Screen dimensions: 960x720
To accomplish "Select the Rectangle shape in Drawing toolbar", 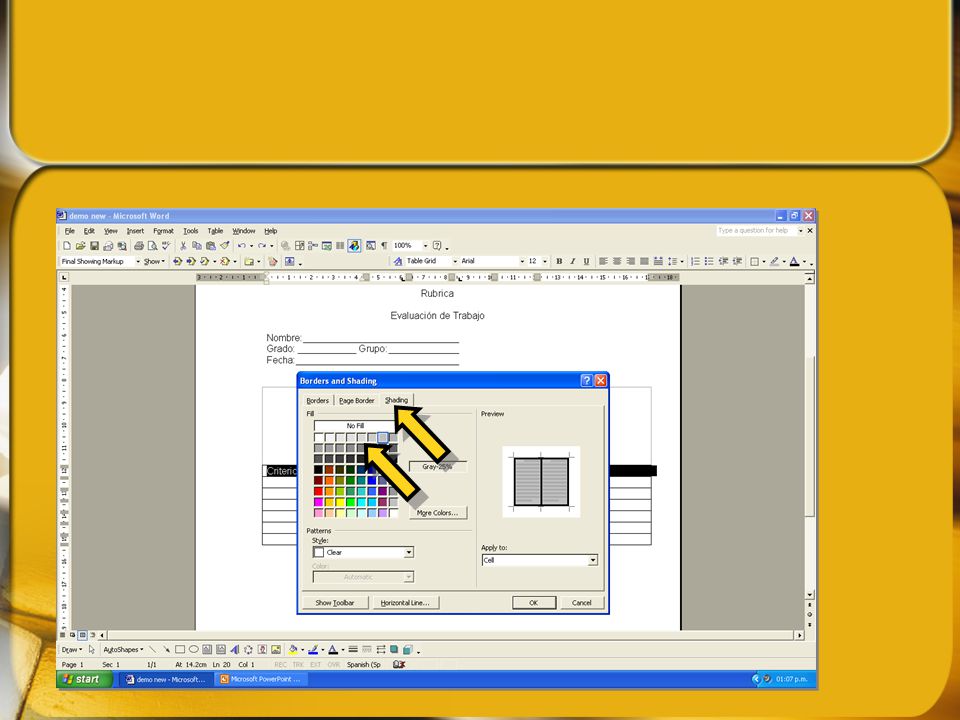I will click(x=180, y=650).
